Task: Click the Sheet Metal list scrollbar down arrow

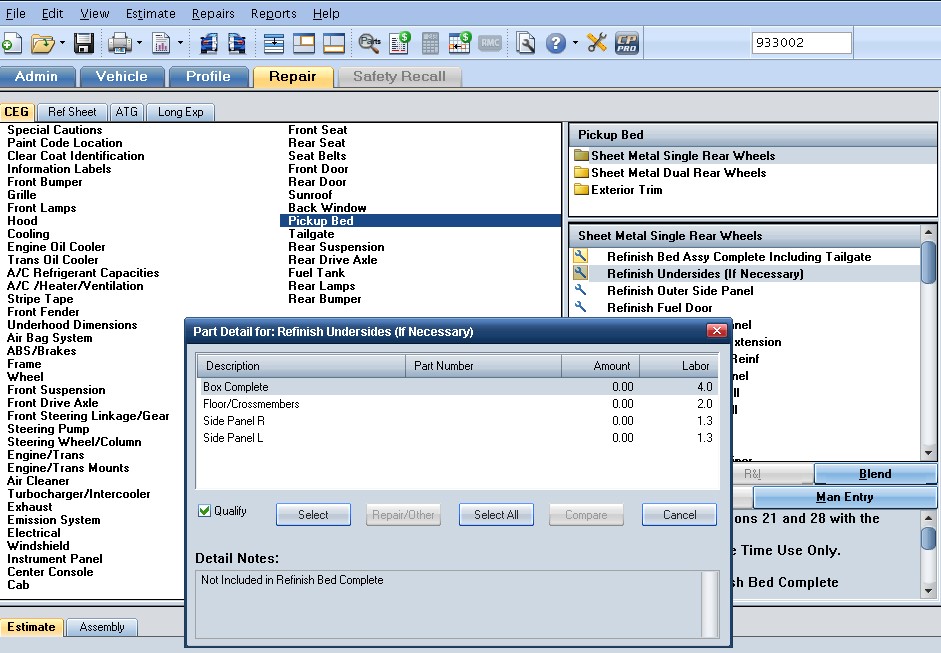Action: [928, 453]
